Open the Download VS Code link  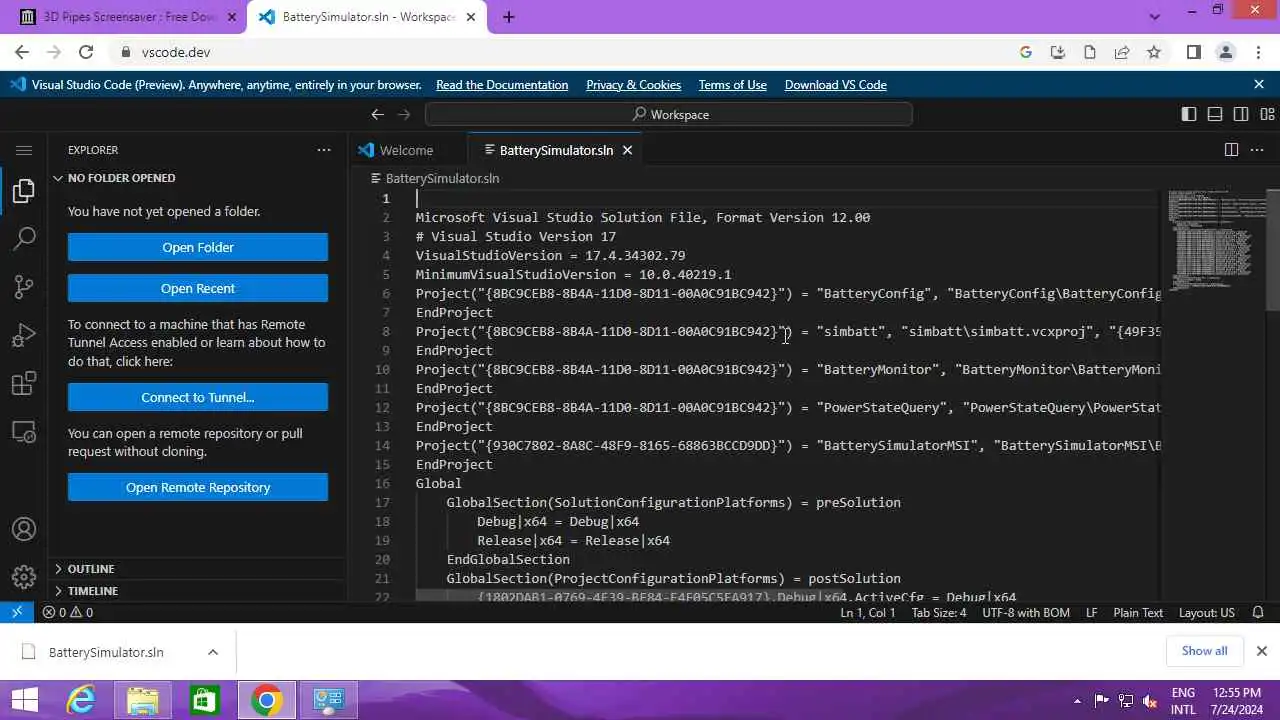click(836, 85)
